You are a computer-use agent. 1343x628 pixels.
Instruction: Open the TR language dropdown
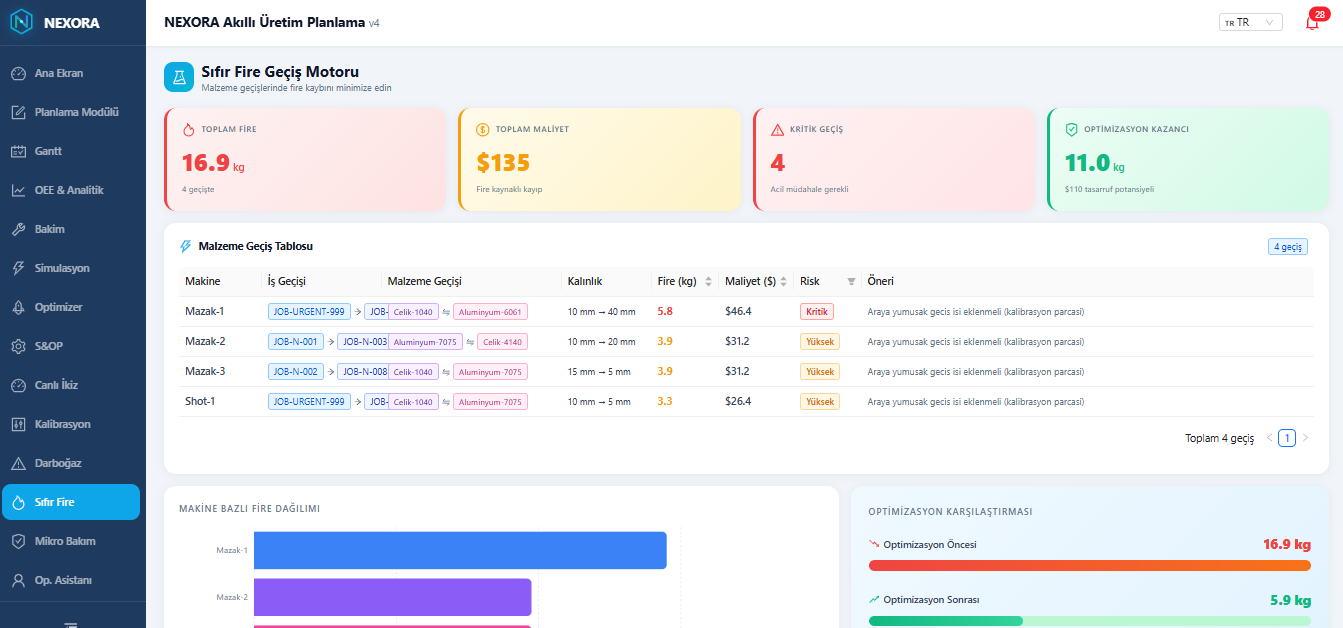click(x=1250, y=22)
